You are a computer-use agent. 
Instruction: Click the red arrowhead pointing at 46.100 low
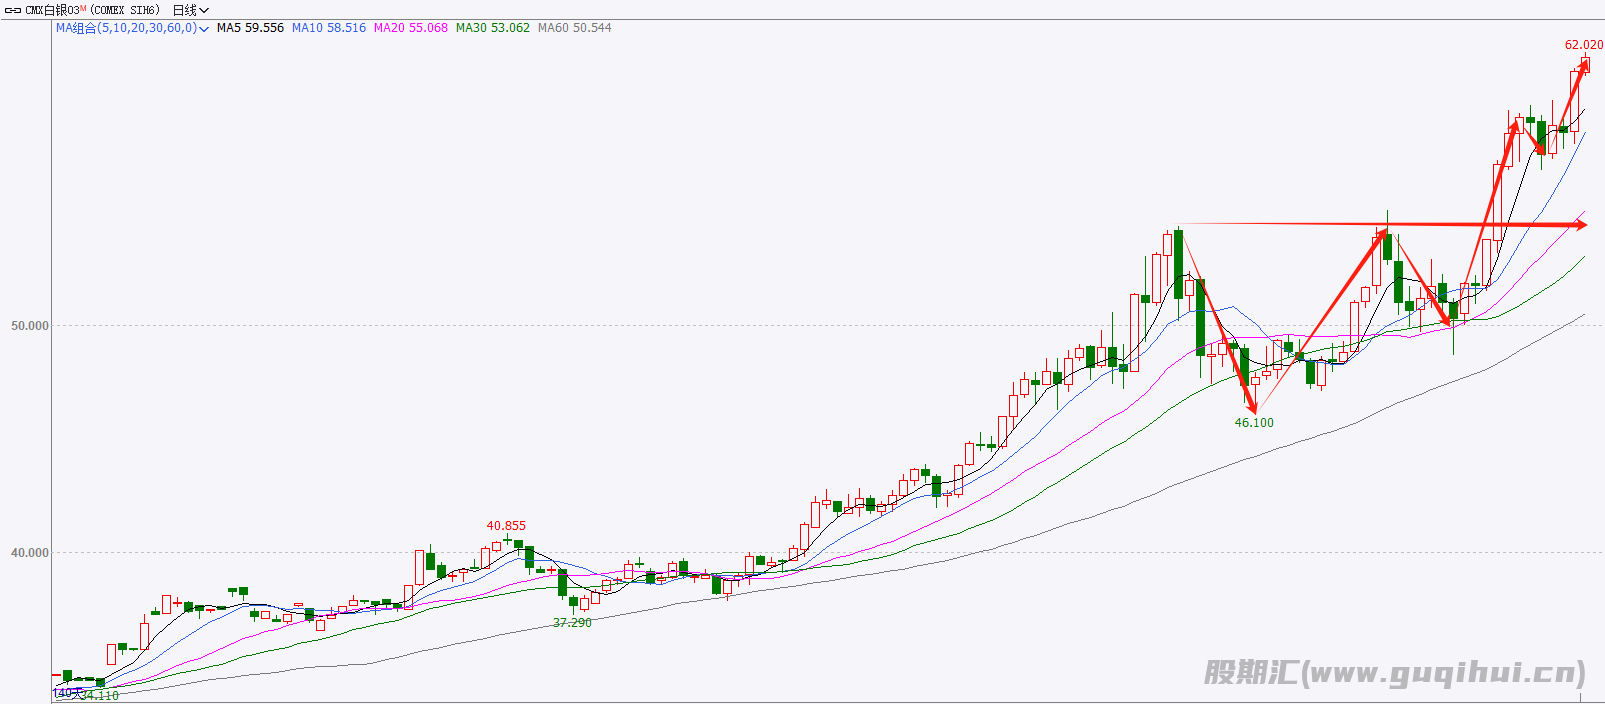tap(1252, 406)
